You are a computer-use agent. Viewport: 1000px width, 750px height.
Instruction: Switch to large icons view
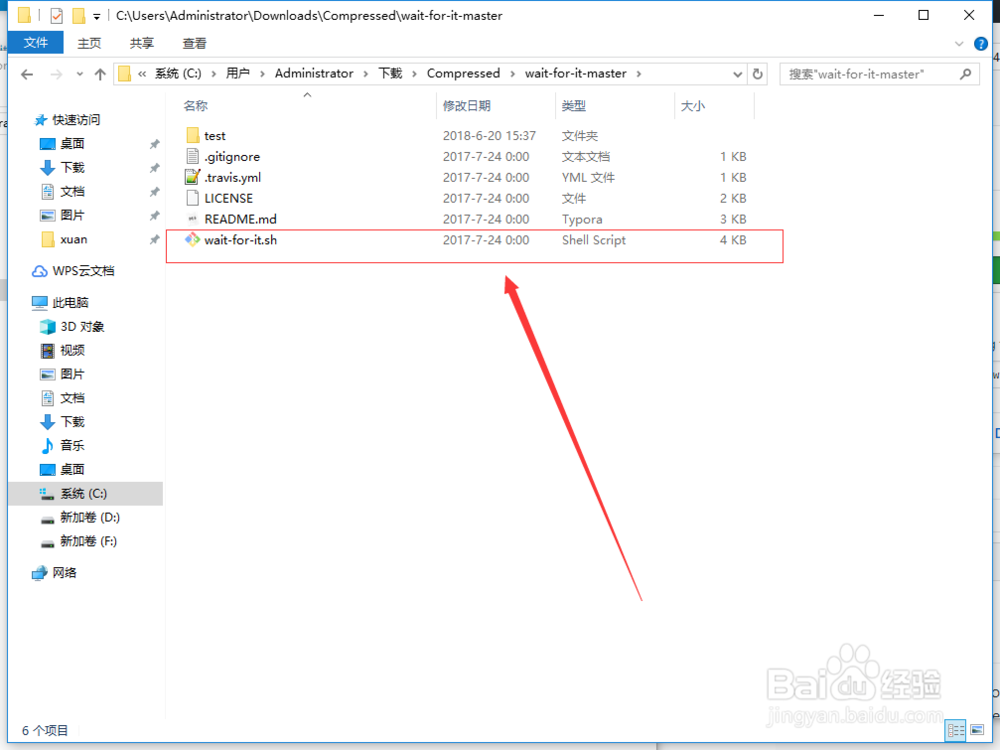[x=977, y=730]
